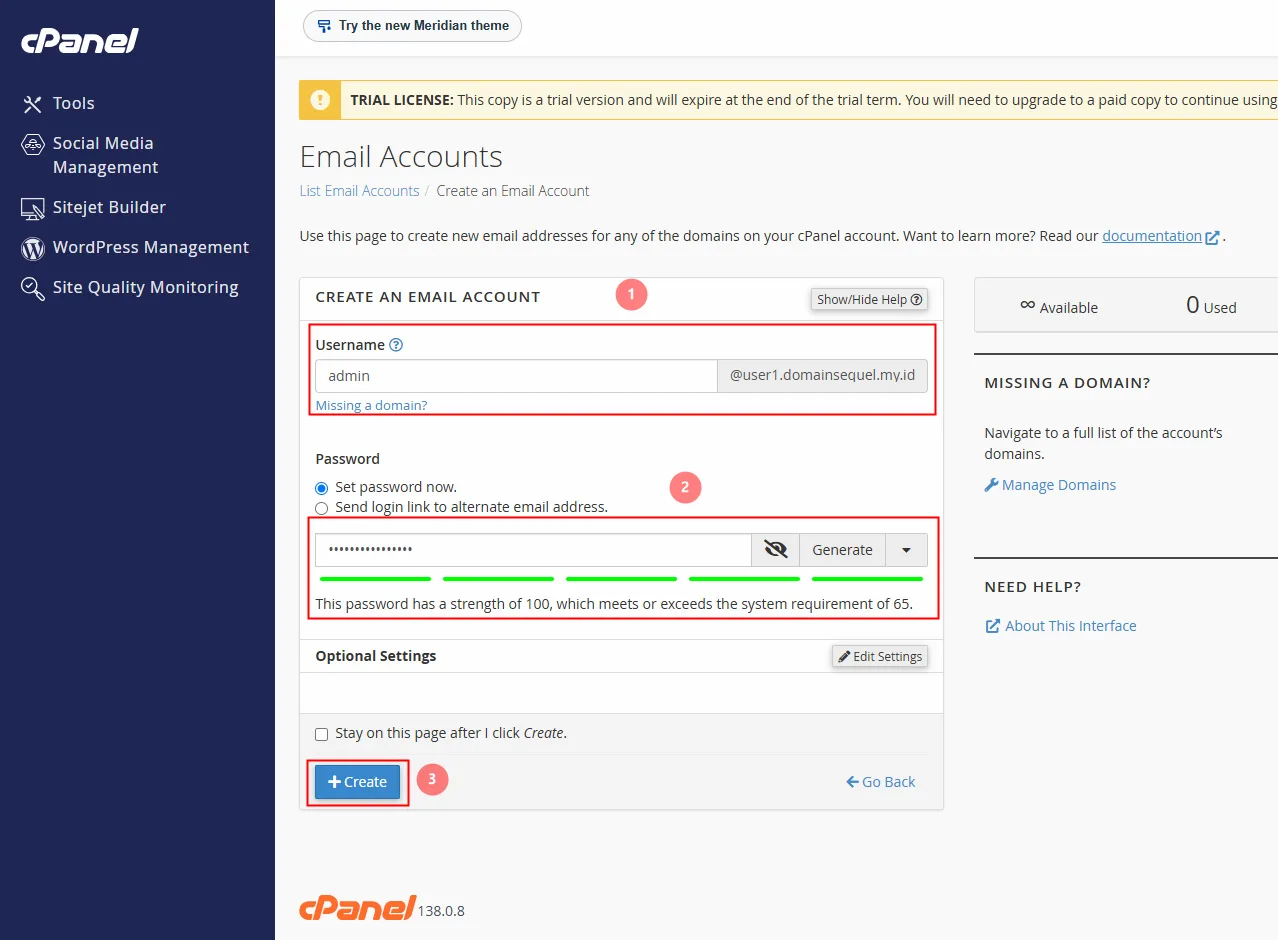
Task: Open Social Media Management in sidebar
Action: click(105, 155)
